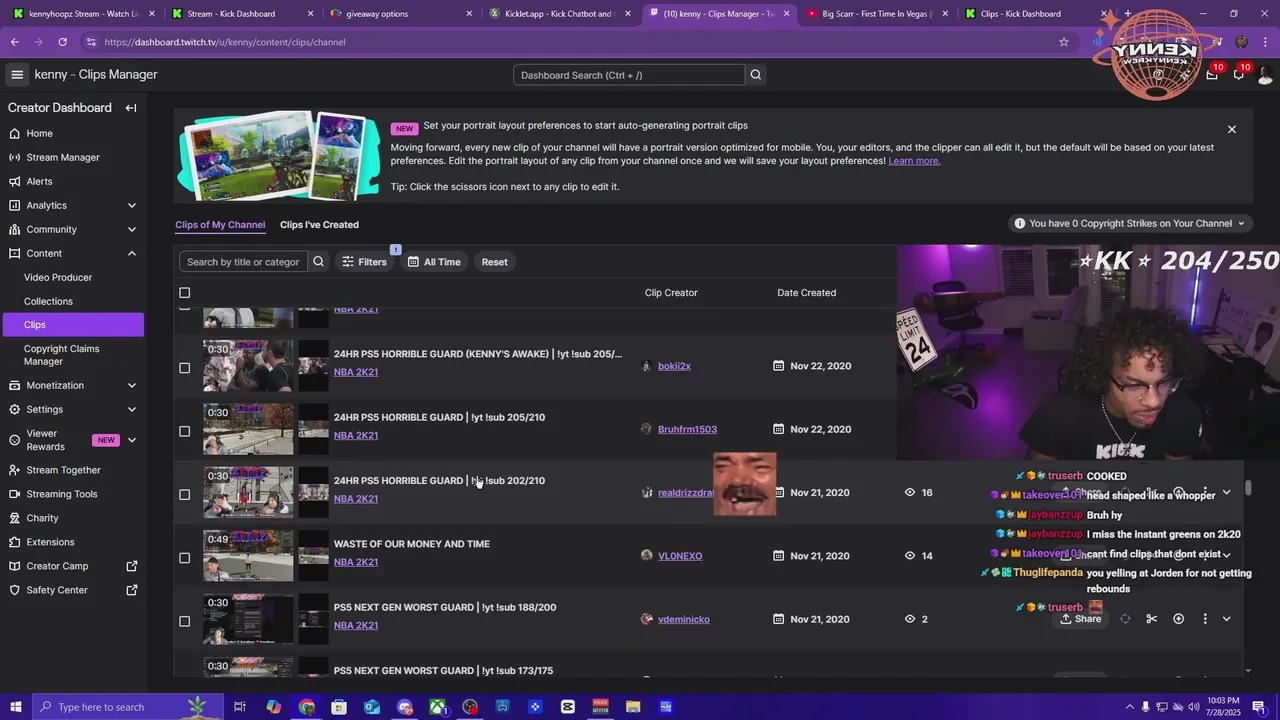Click the search by title or category field

(243, 262)
